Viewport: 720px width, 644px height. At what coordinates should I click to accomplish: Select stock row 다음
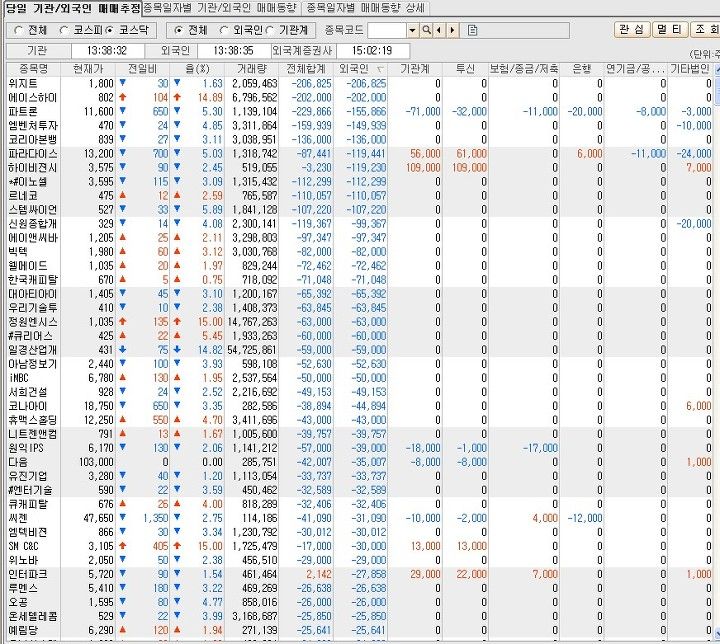360,462
